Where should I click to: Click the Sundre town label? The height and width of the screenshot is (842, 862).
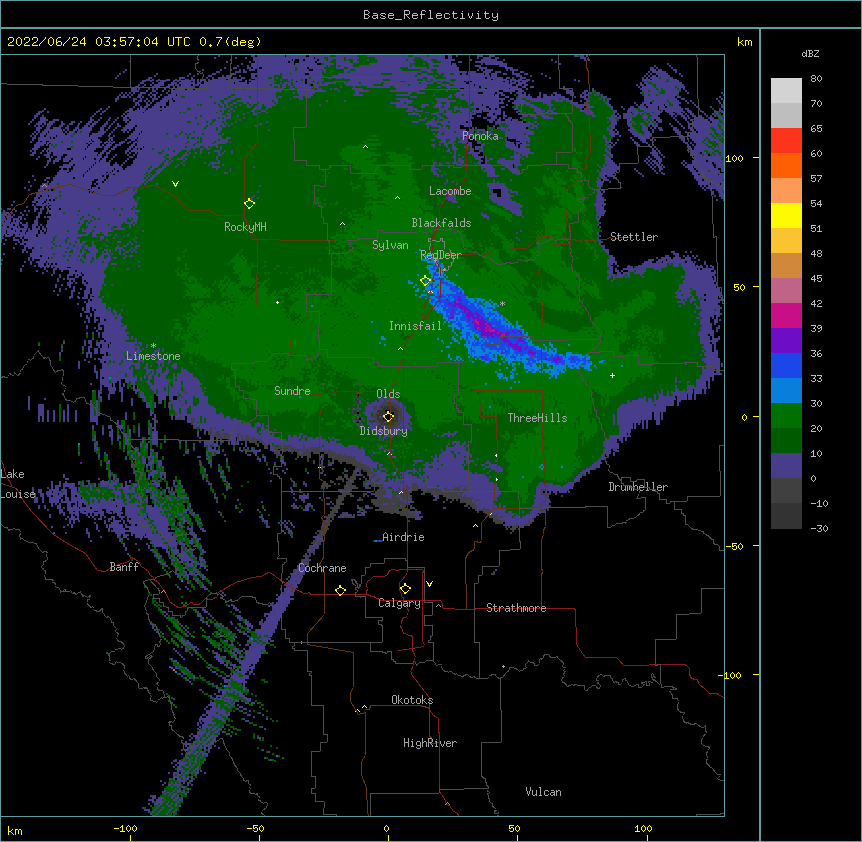click(x=292, y=391)
